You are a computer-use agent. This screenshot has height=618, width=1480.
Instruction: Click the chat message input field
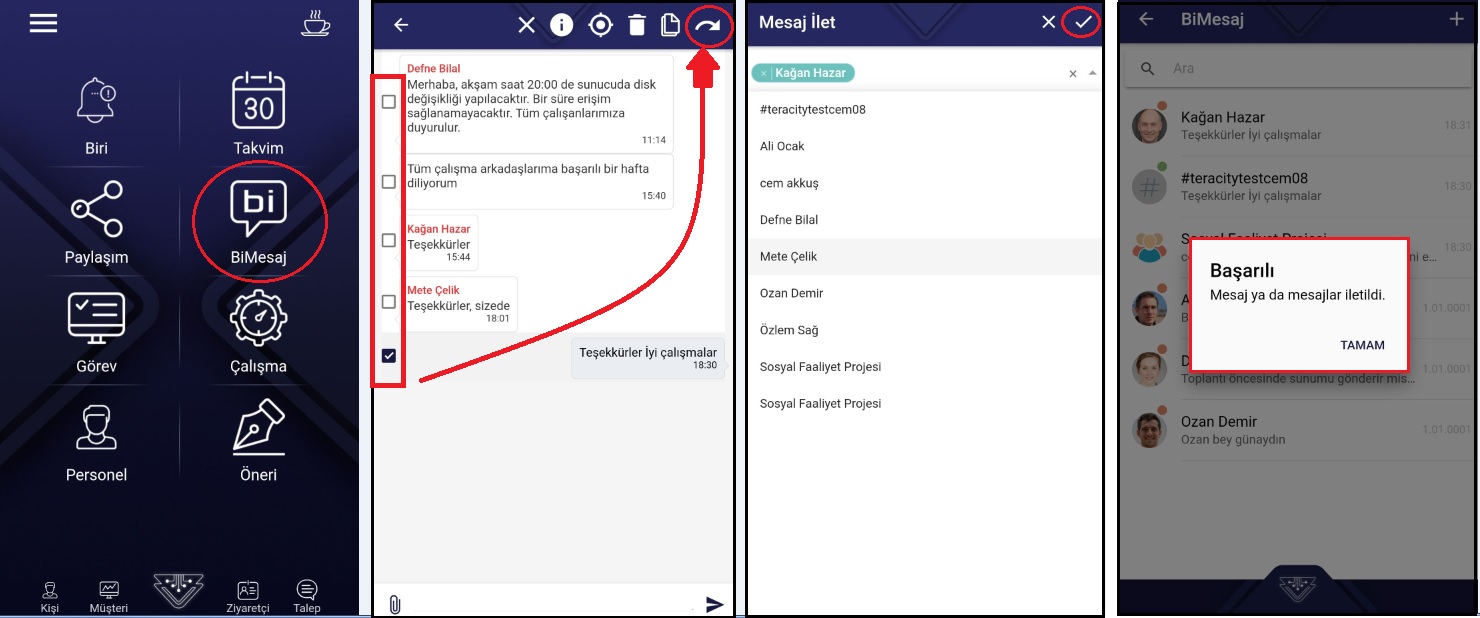coord(552,603)
